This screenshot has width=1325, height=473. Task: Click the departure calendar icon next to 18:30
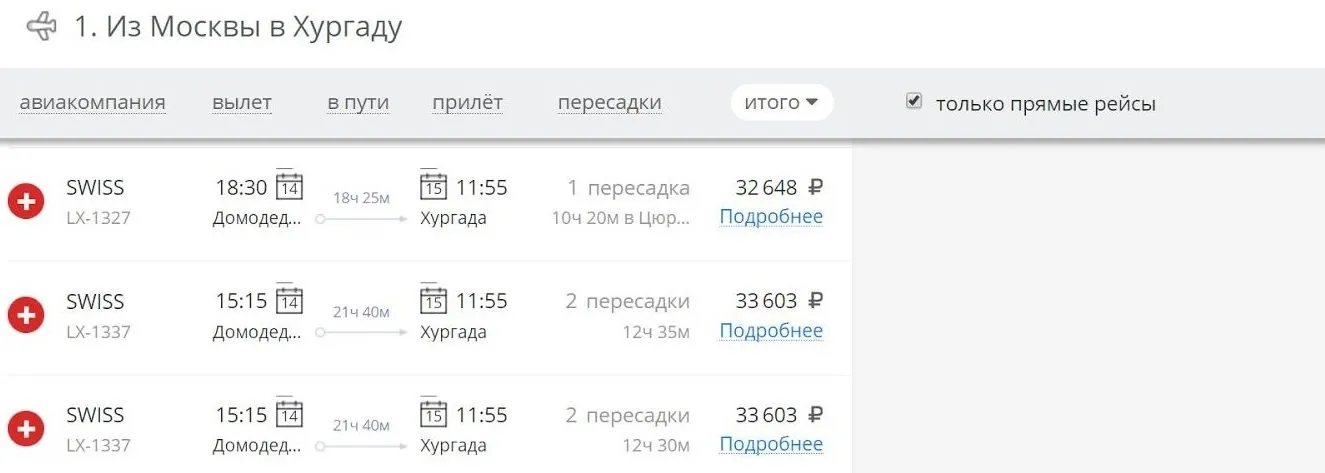(x=289, y=186)
